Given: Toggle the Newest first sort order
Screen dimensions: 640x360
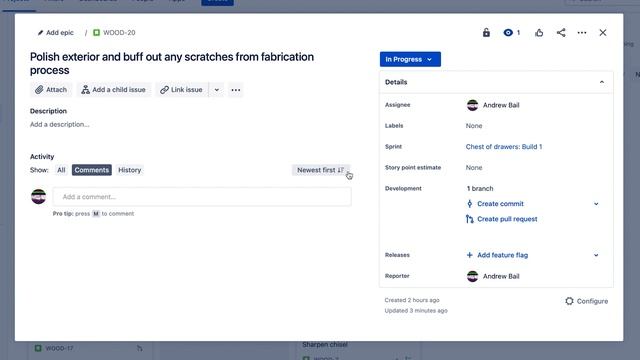Looking at the screenshot, I should [x=320, y=170].
